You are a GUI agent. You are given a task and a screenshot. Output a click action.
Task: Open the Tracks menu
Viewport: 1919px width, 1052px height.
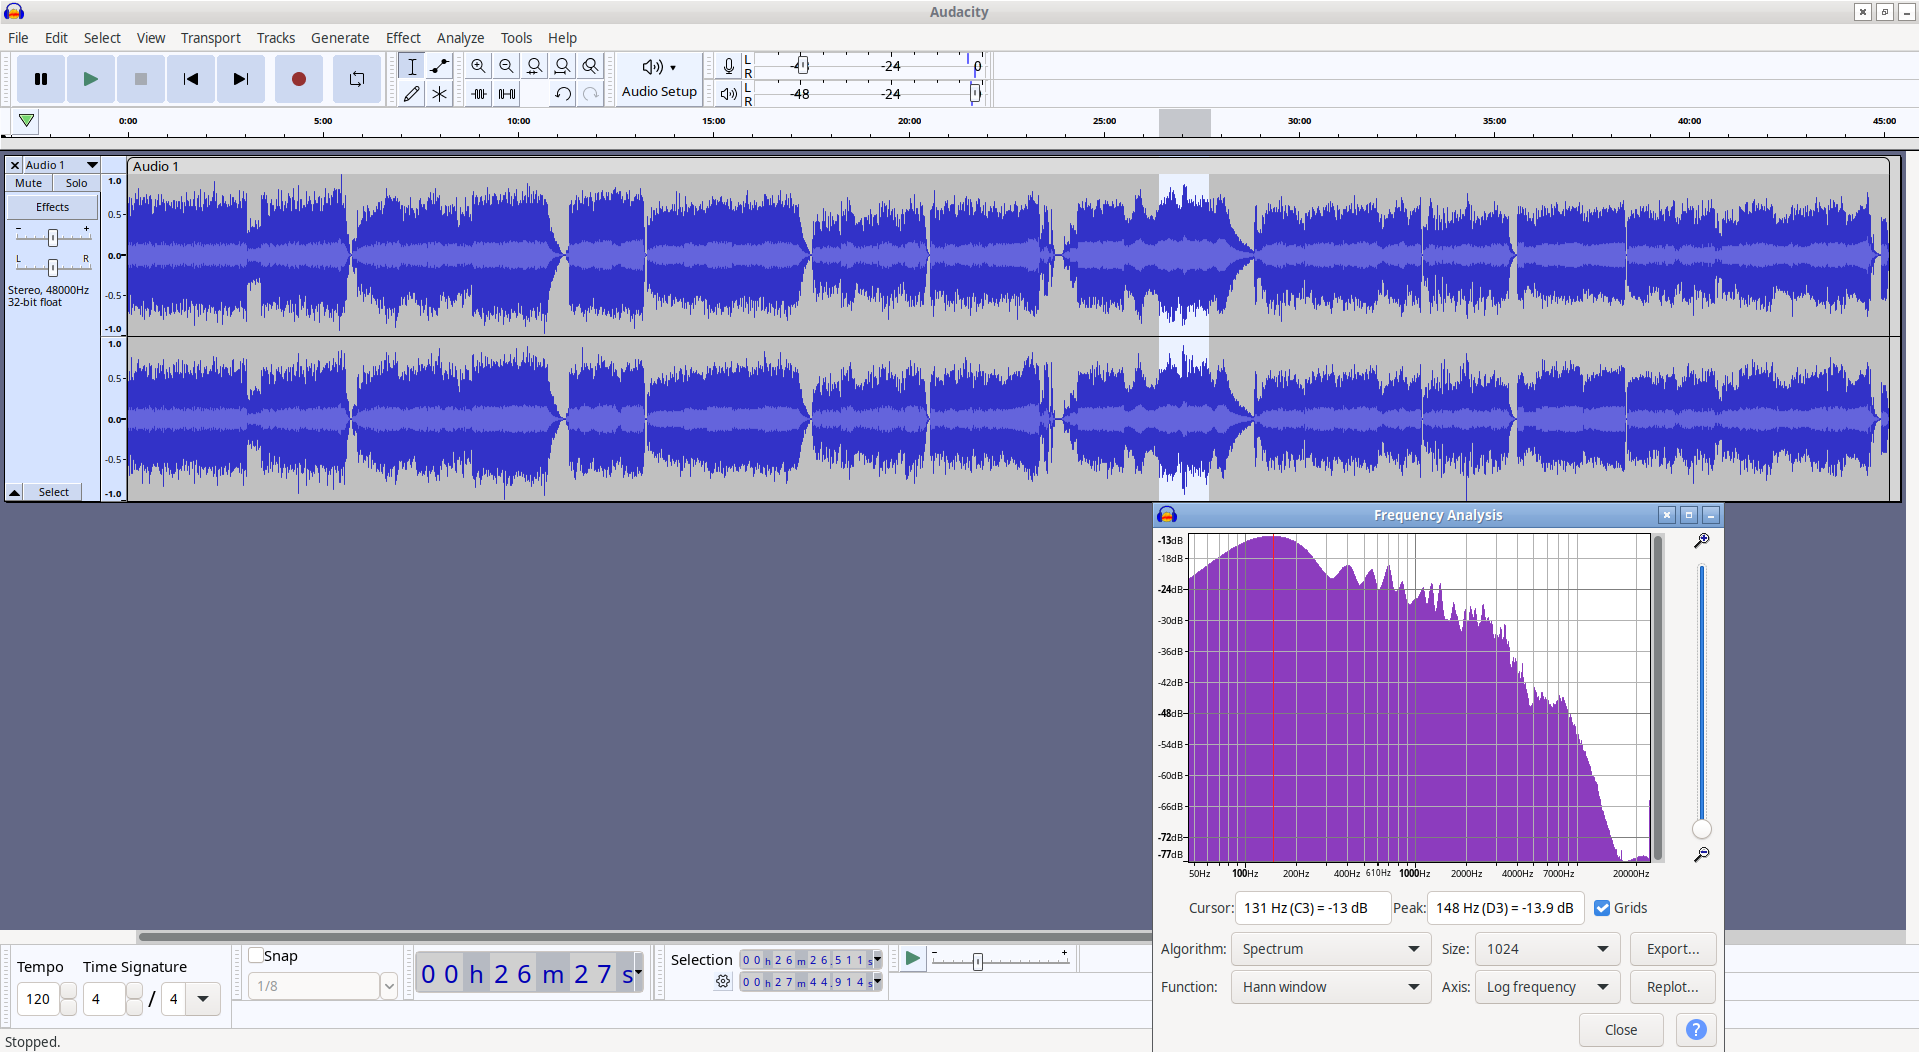(276, 38)
